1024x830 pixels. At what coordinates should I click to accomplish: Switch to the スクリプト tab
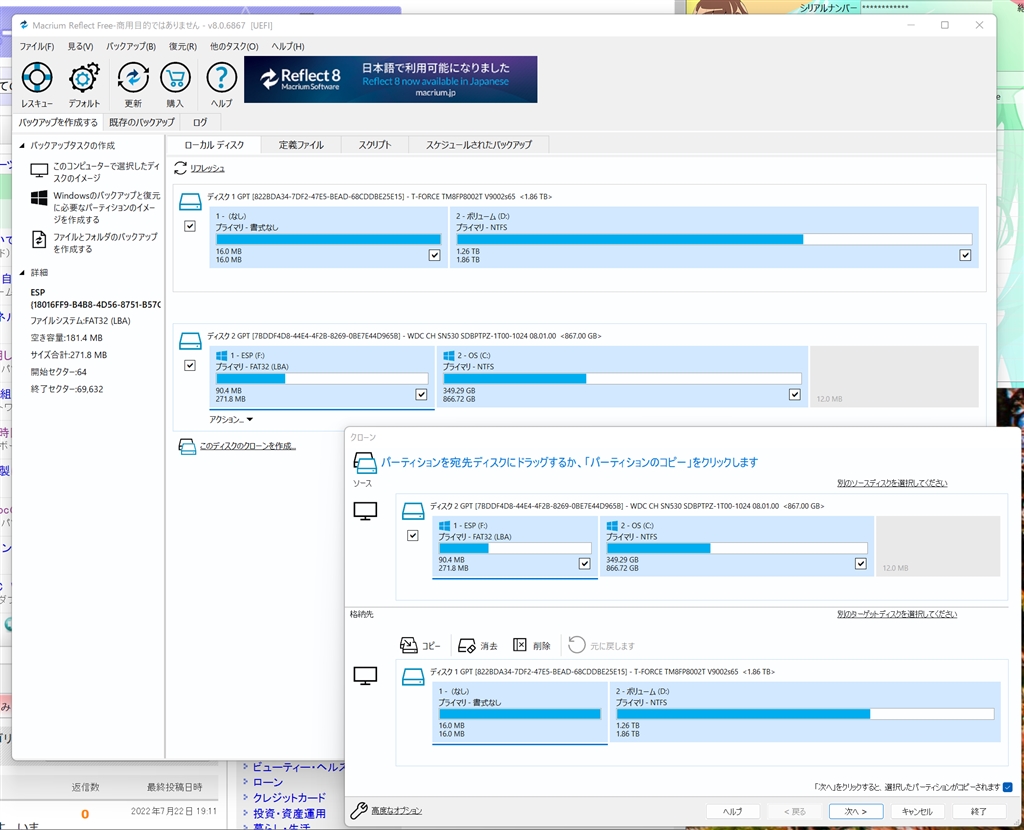tap(375, 145)
